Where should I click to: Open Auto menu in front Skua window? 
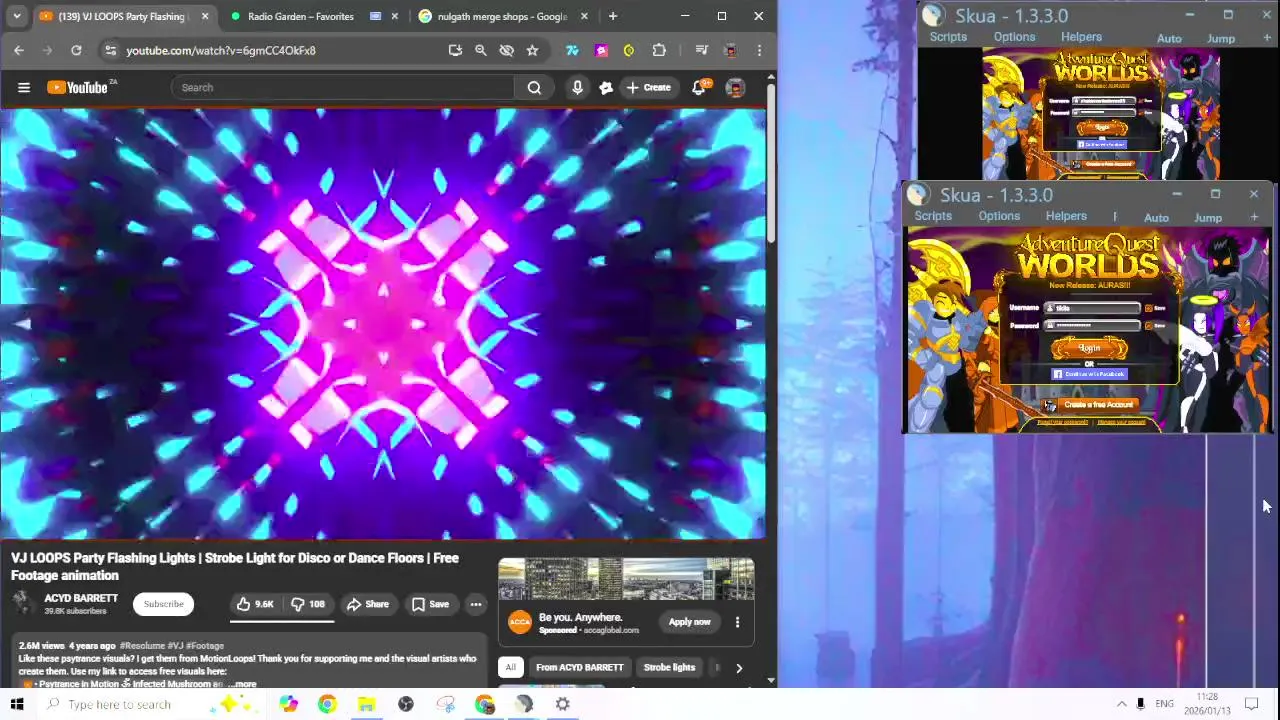tap(1156, 217)
